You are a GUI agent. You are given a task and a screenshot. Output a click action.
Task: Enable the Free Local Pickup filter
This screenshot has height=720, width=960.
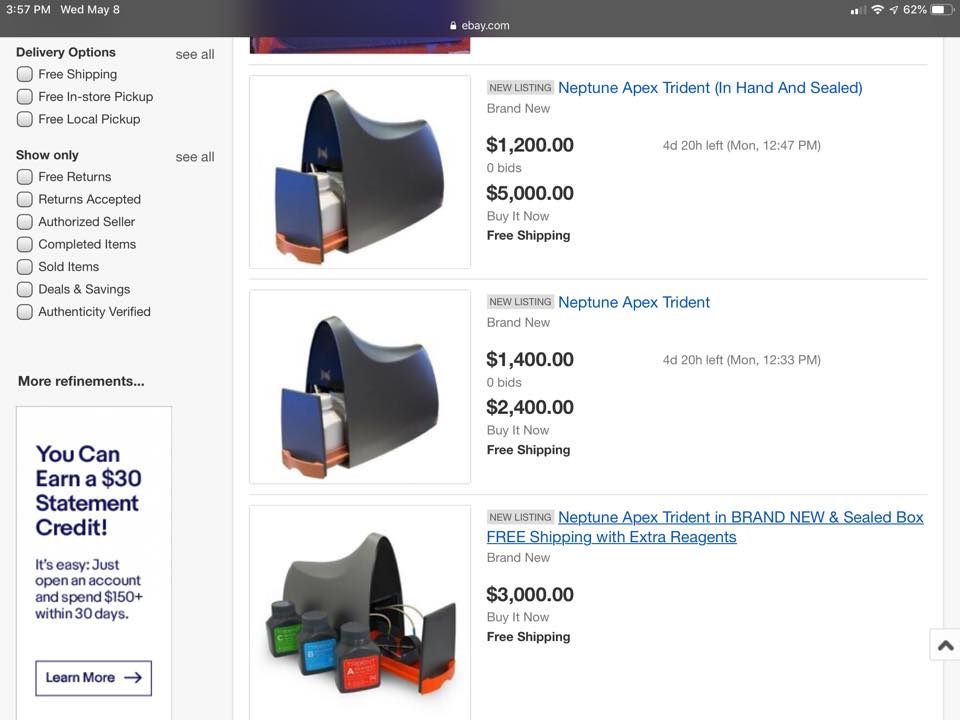[x=24, y=119]
